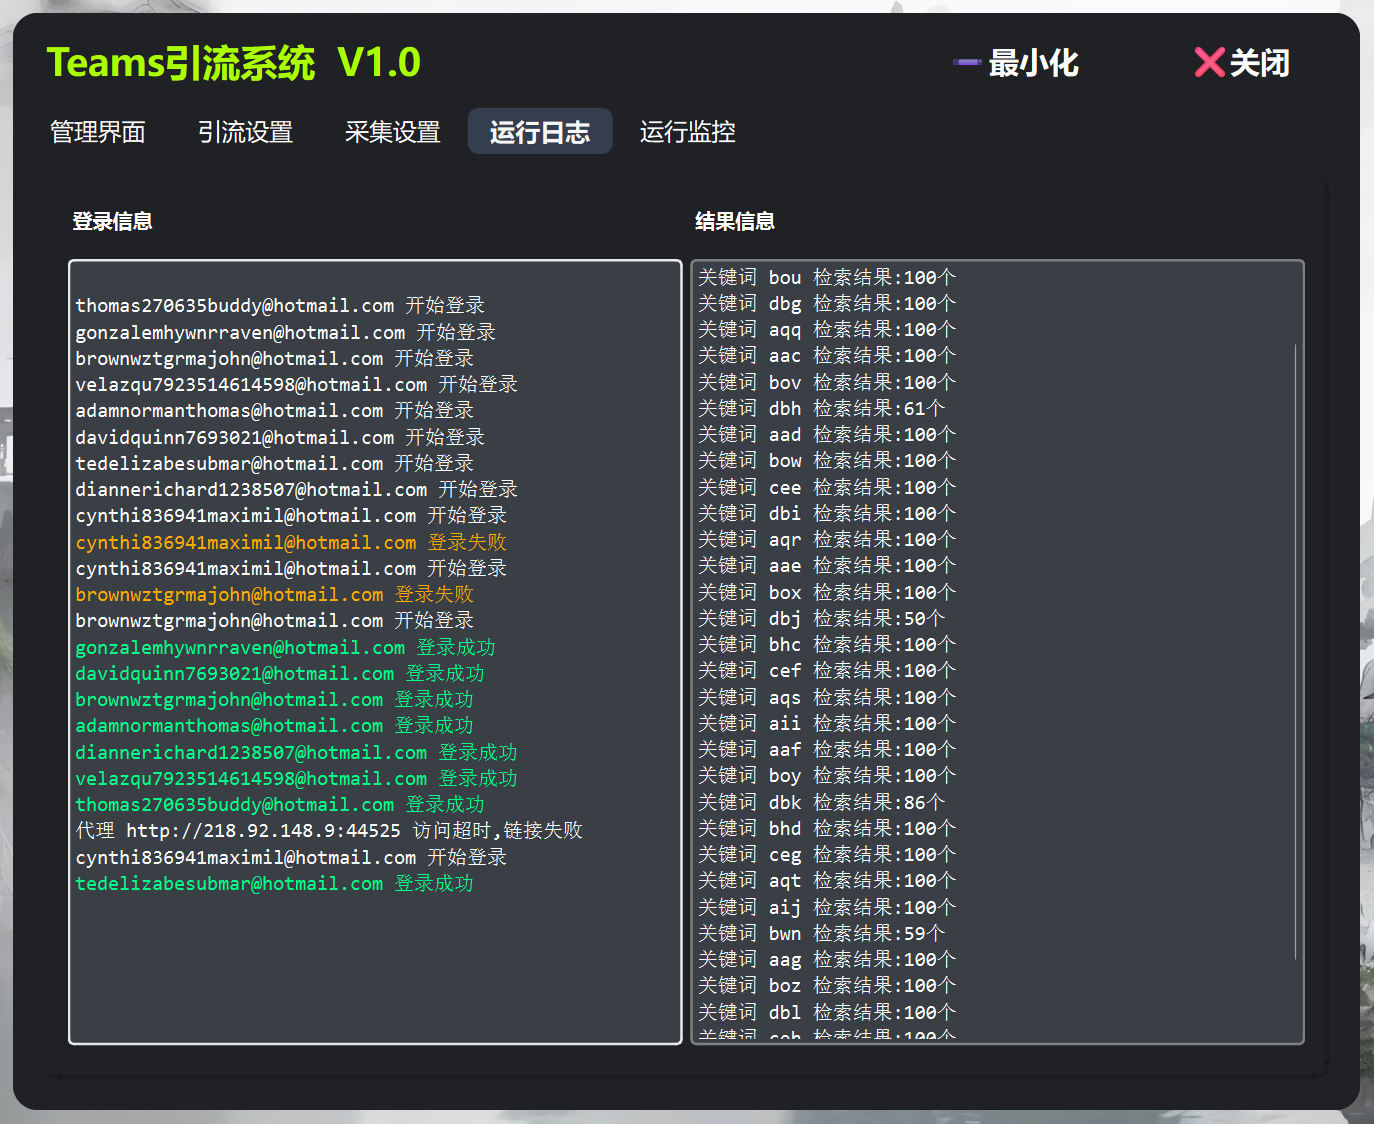Click the red X close icon
The height and width of the screenshot is (1124, 1374).
click(x=1209, y=62)
